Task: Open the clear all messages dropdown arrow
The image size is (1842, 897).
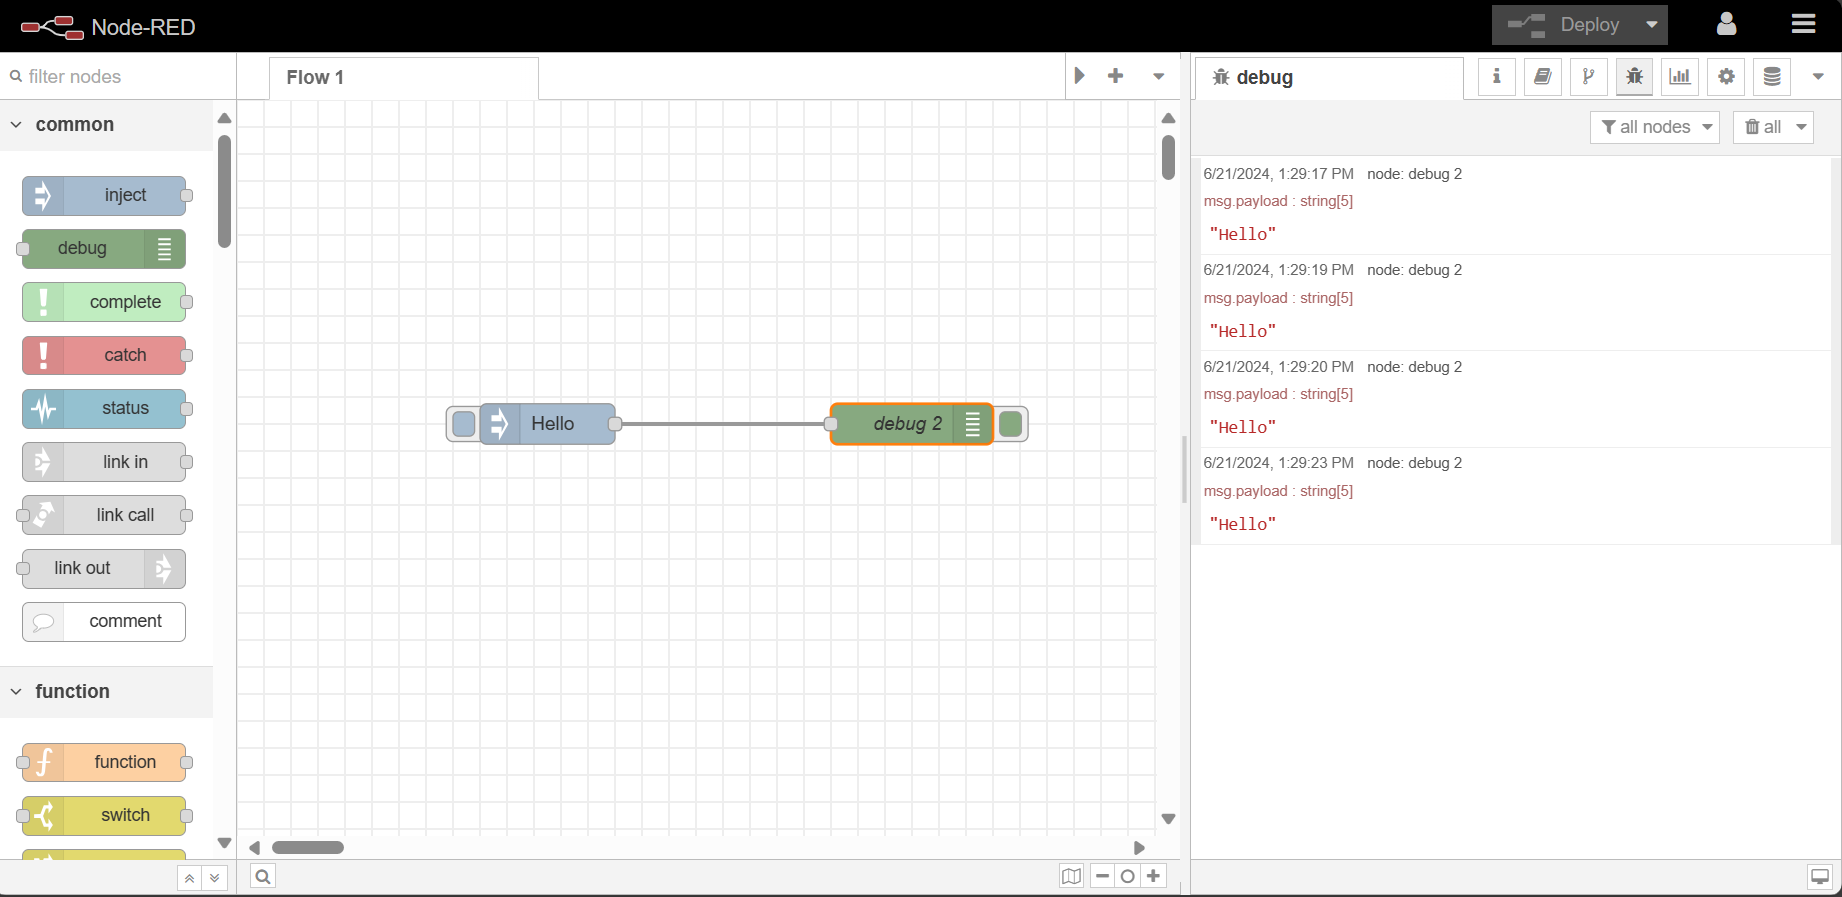Action: pyautogui.click(x=1801, y=127)
